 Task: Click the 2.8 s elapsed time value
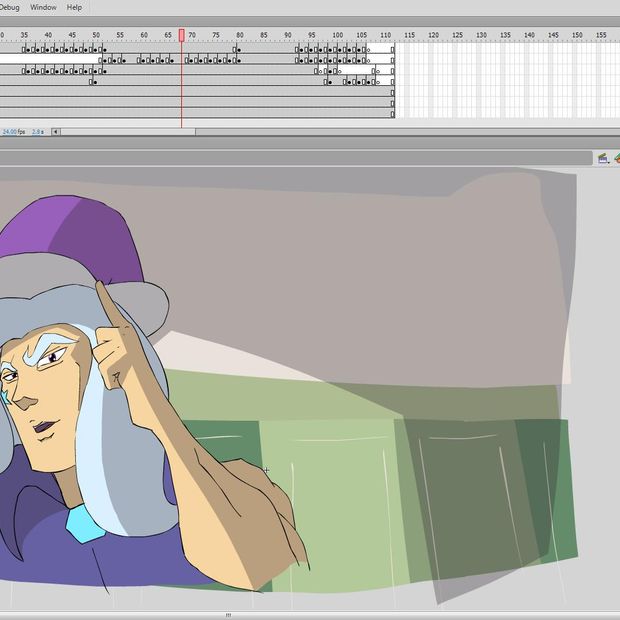(38, 132)
